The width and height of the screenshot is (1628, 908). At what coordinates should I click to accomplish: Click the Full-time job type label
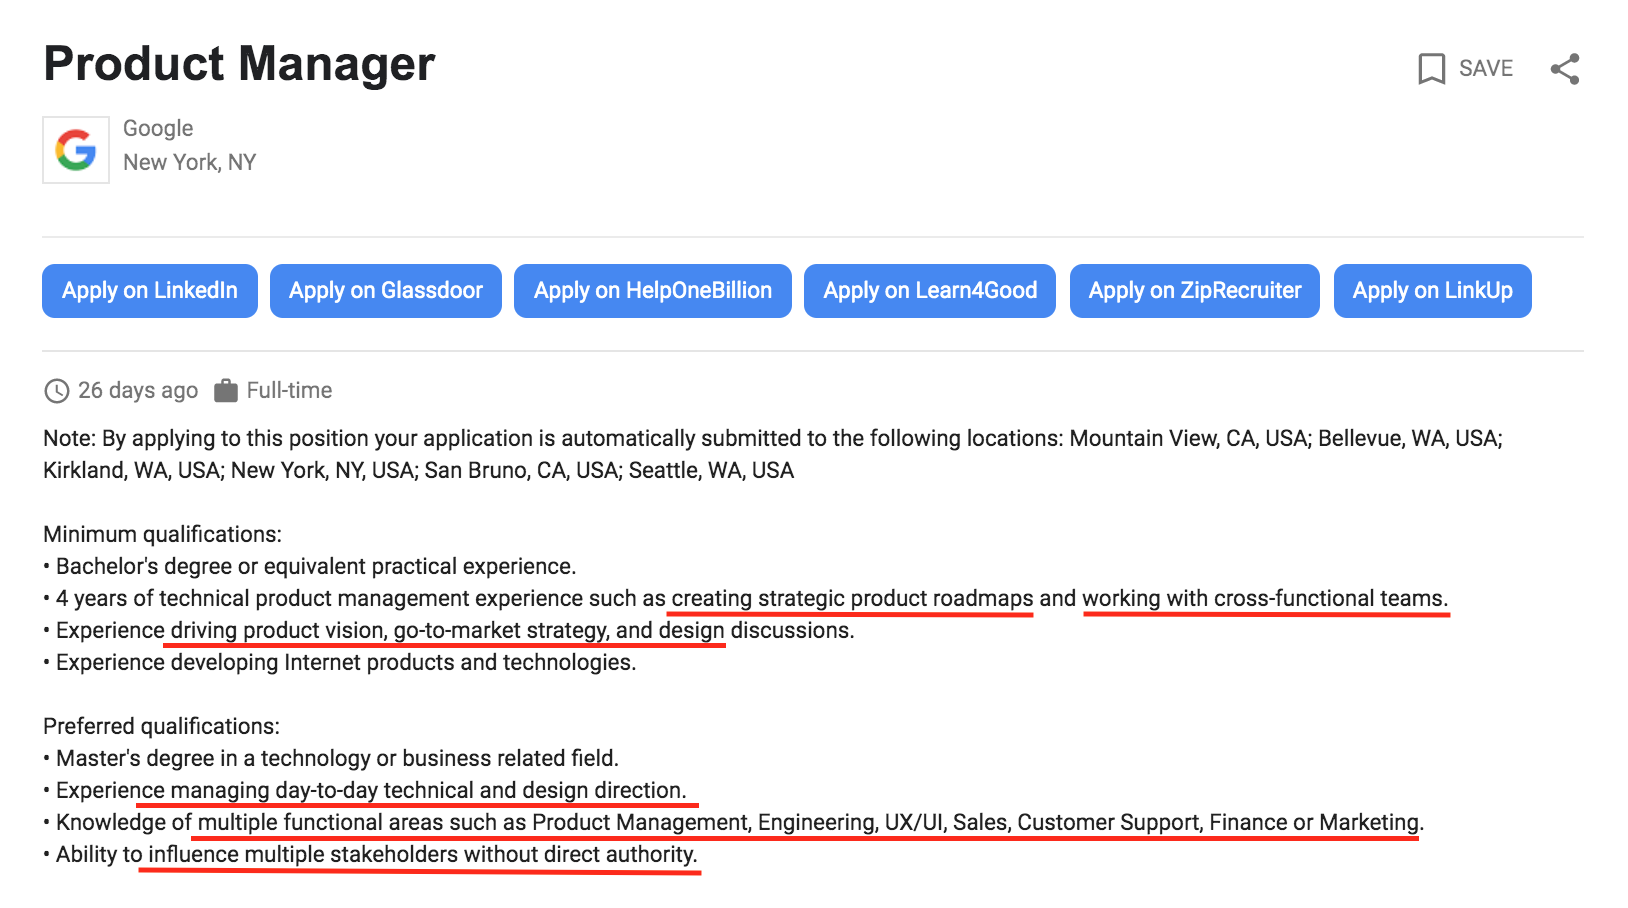click(290, 391)
